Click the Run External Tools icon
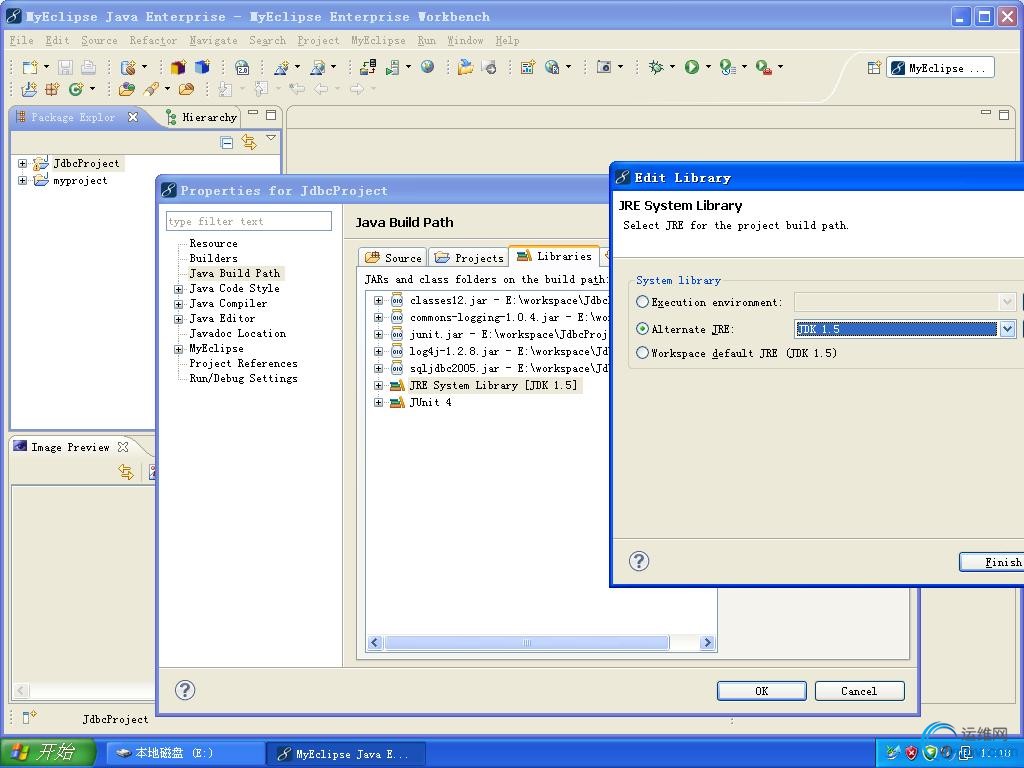 click(763, 67)
